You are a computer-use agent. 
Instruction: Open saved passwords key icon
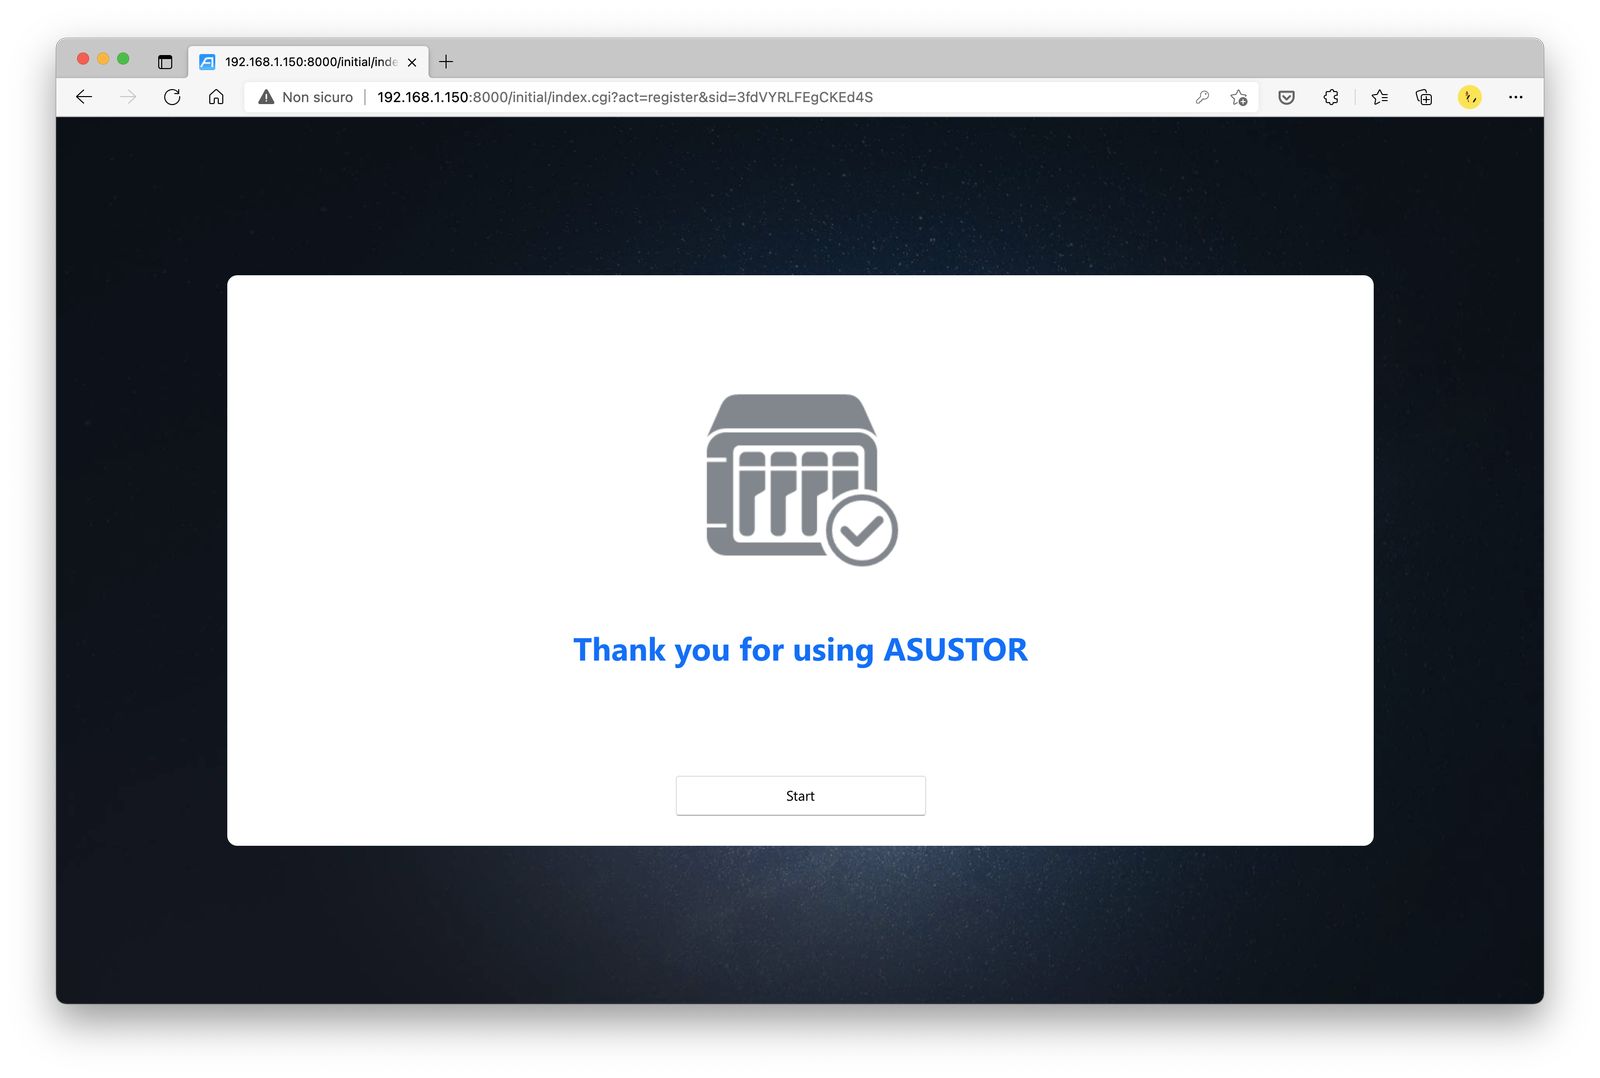(x=1202, y=97)
